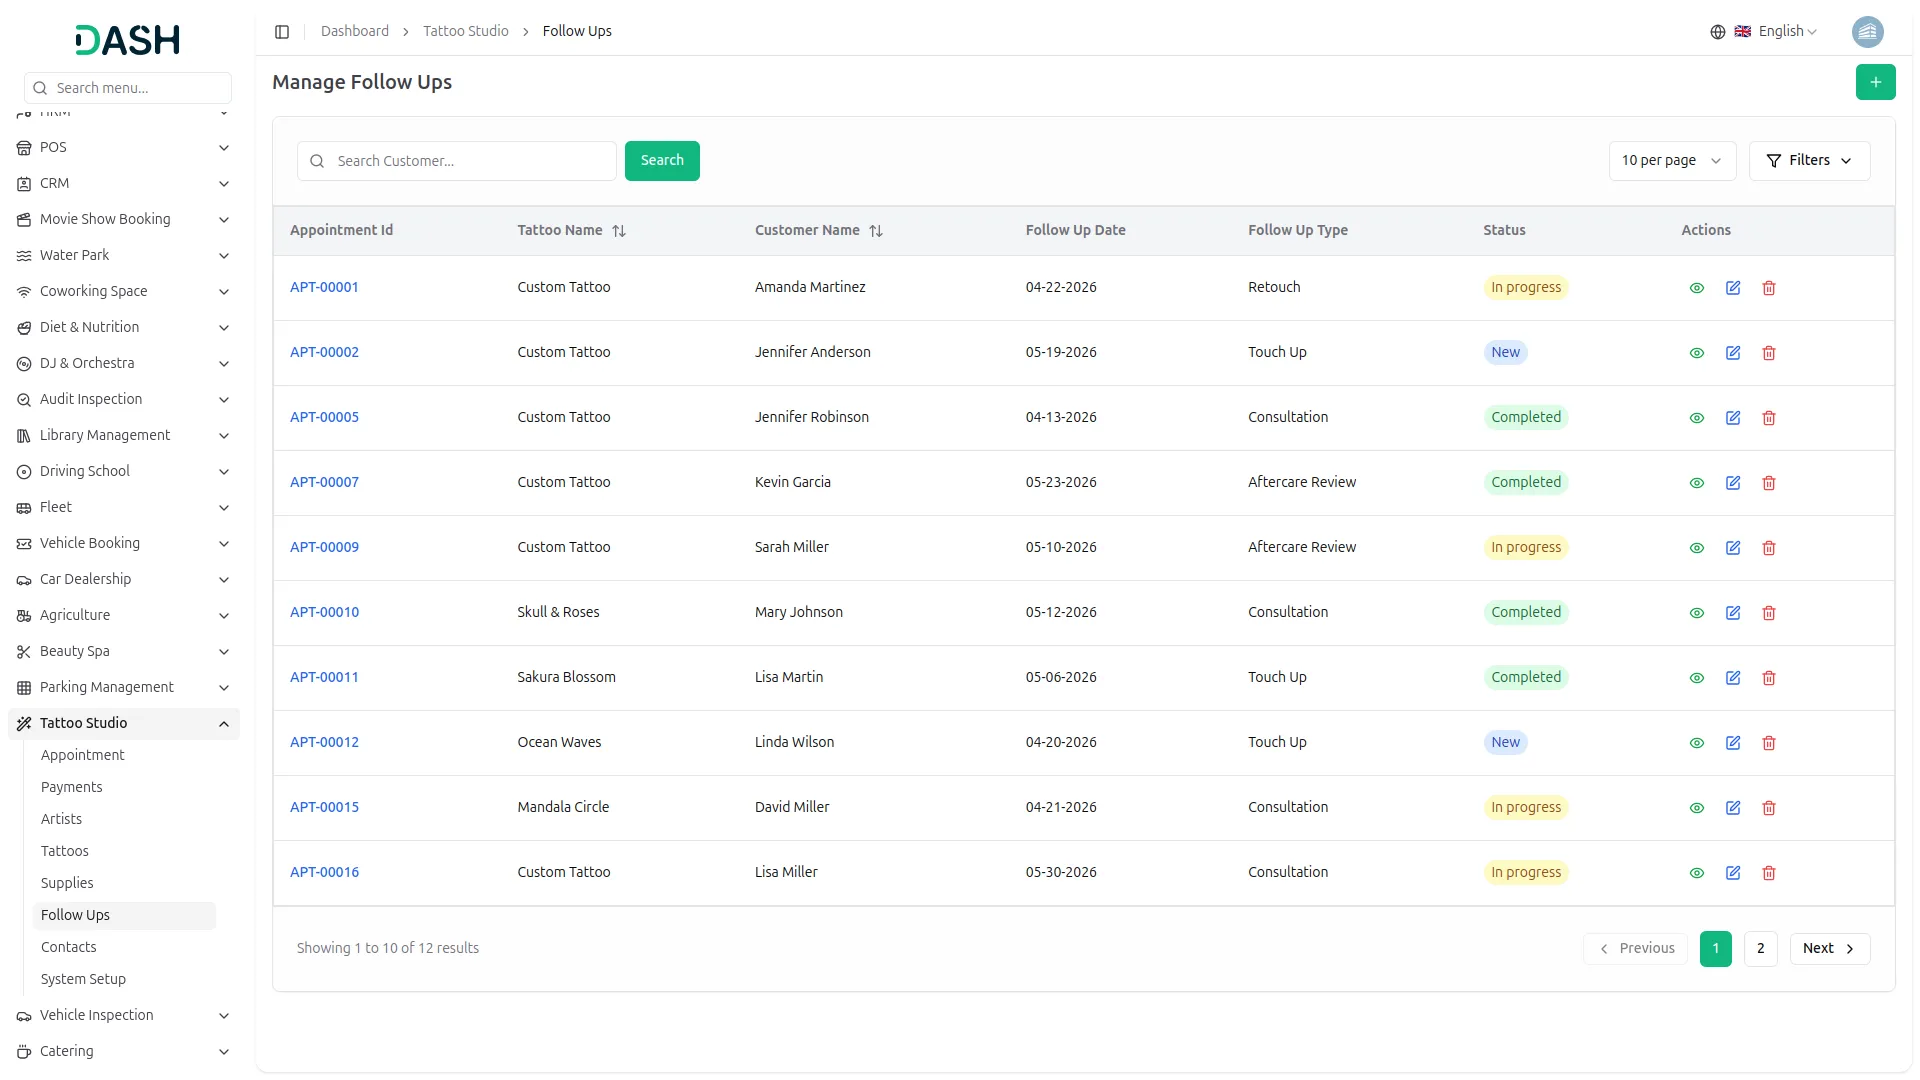Delete the APT-00001 follow up row
The height and width of the screenshot is (1080, 1920).
click(1768, 288)
